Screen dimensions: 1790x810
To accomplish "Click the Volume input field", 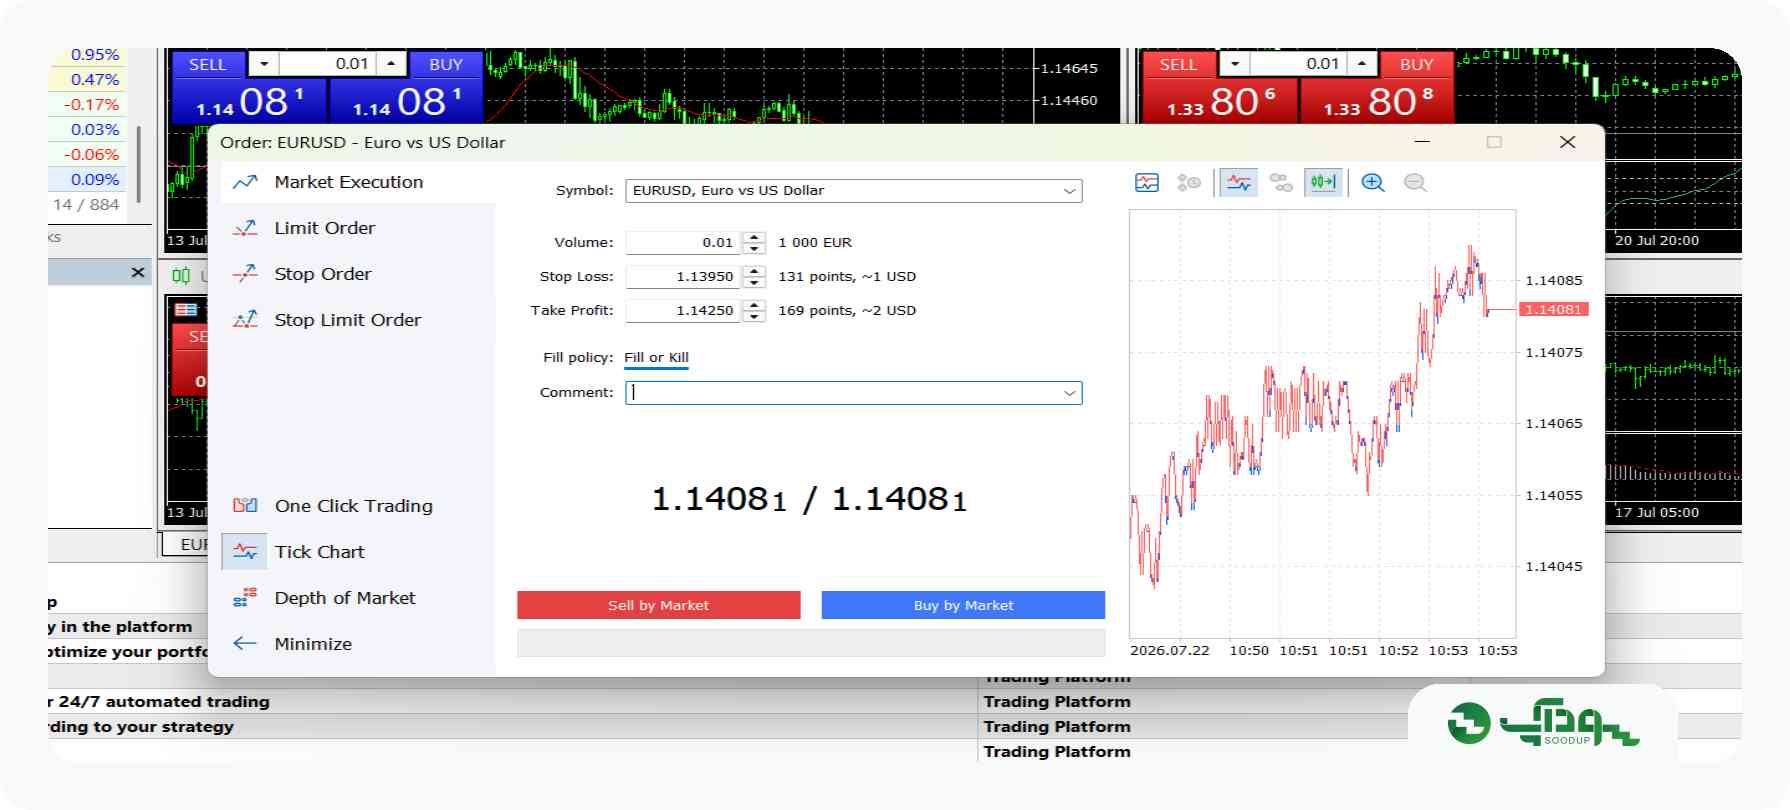I will 685,243.
